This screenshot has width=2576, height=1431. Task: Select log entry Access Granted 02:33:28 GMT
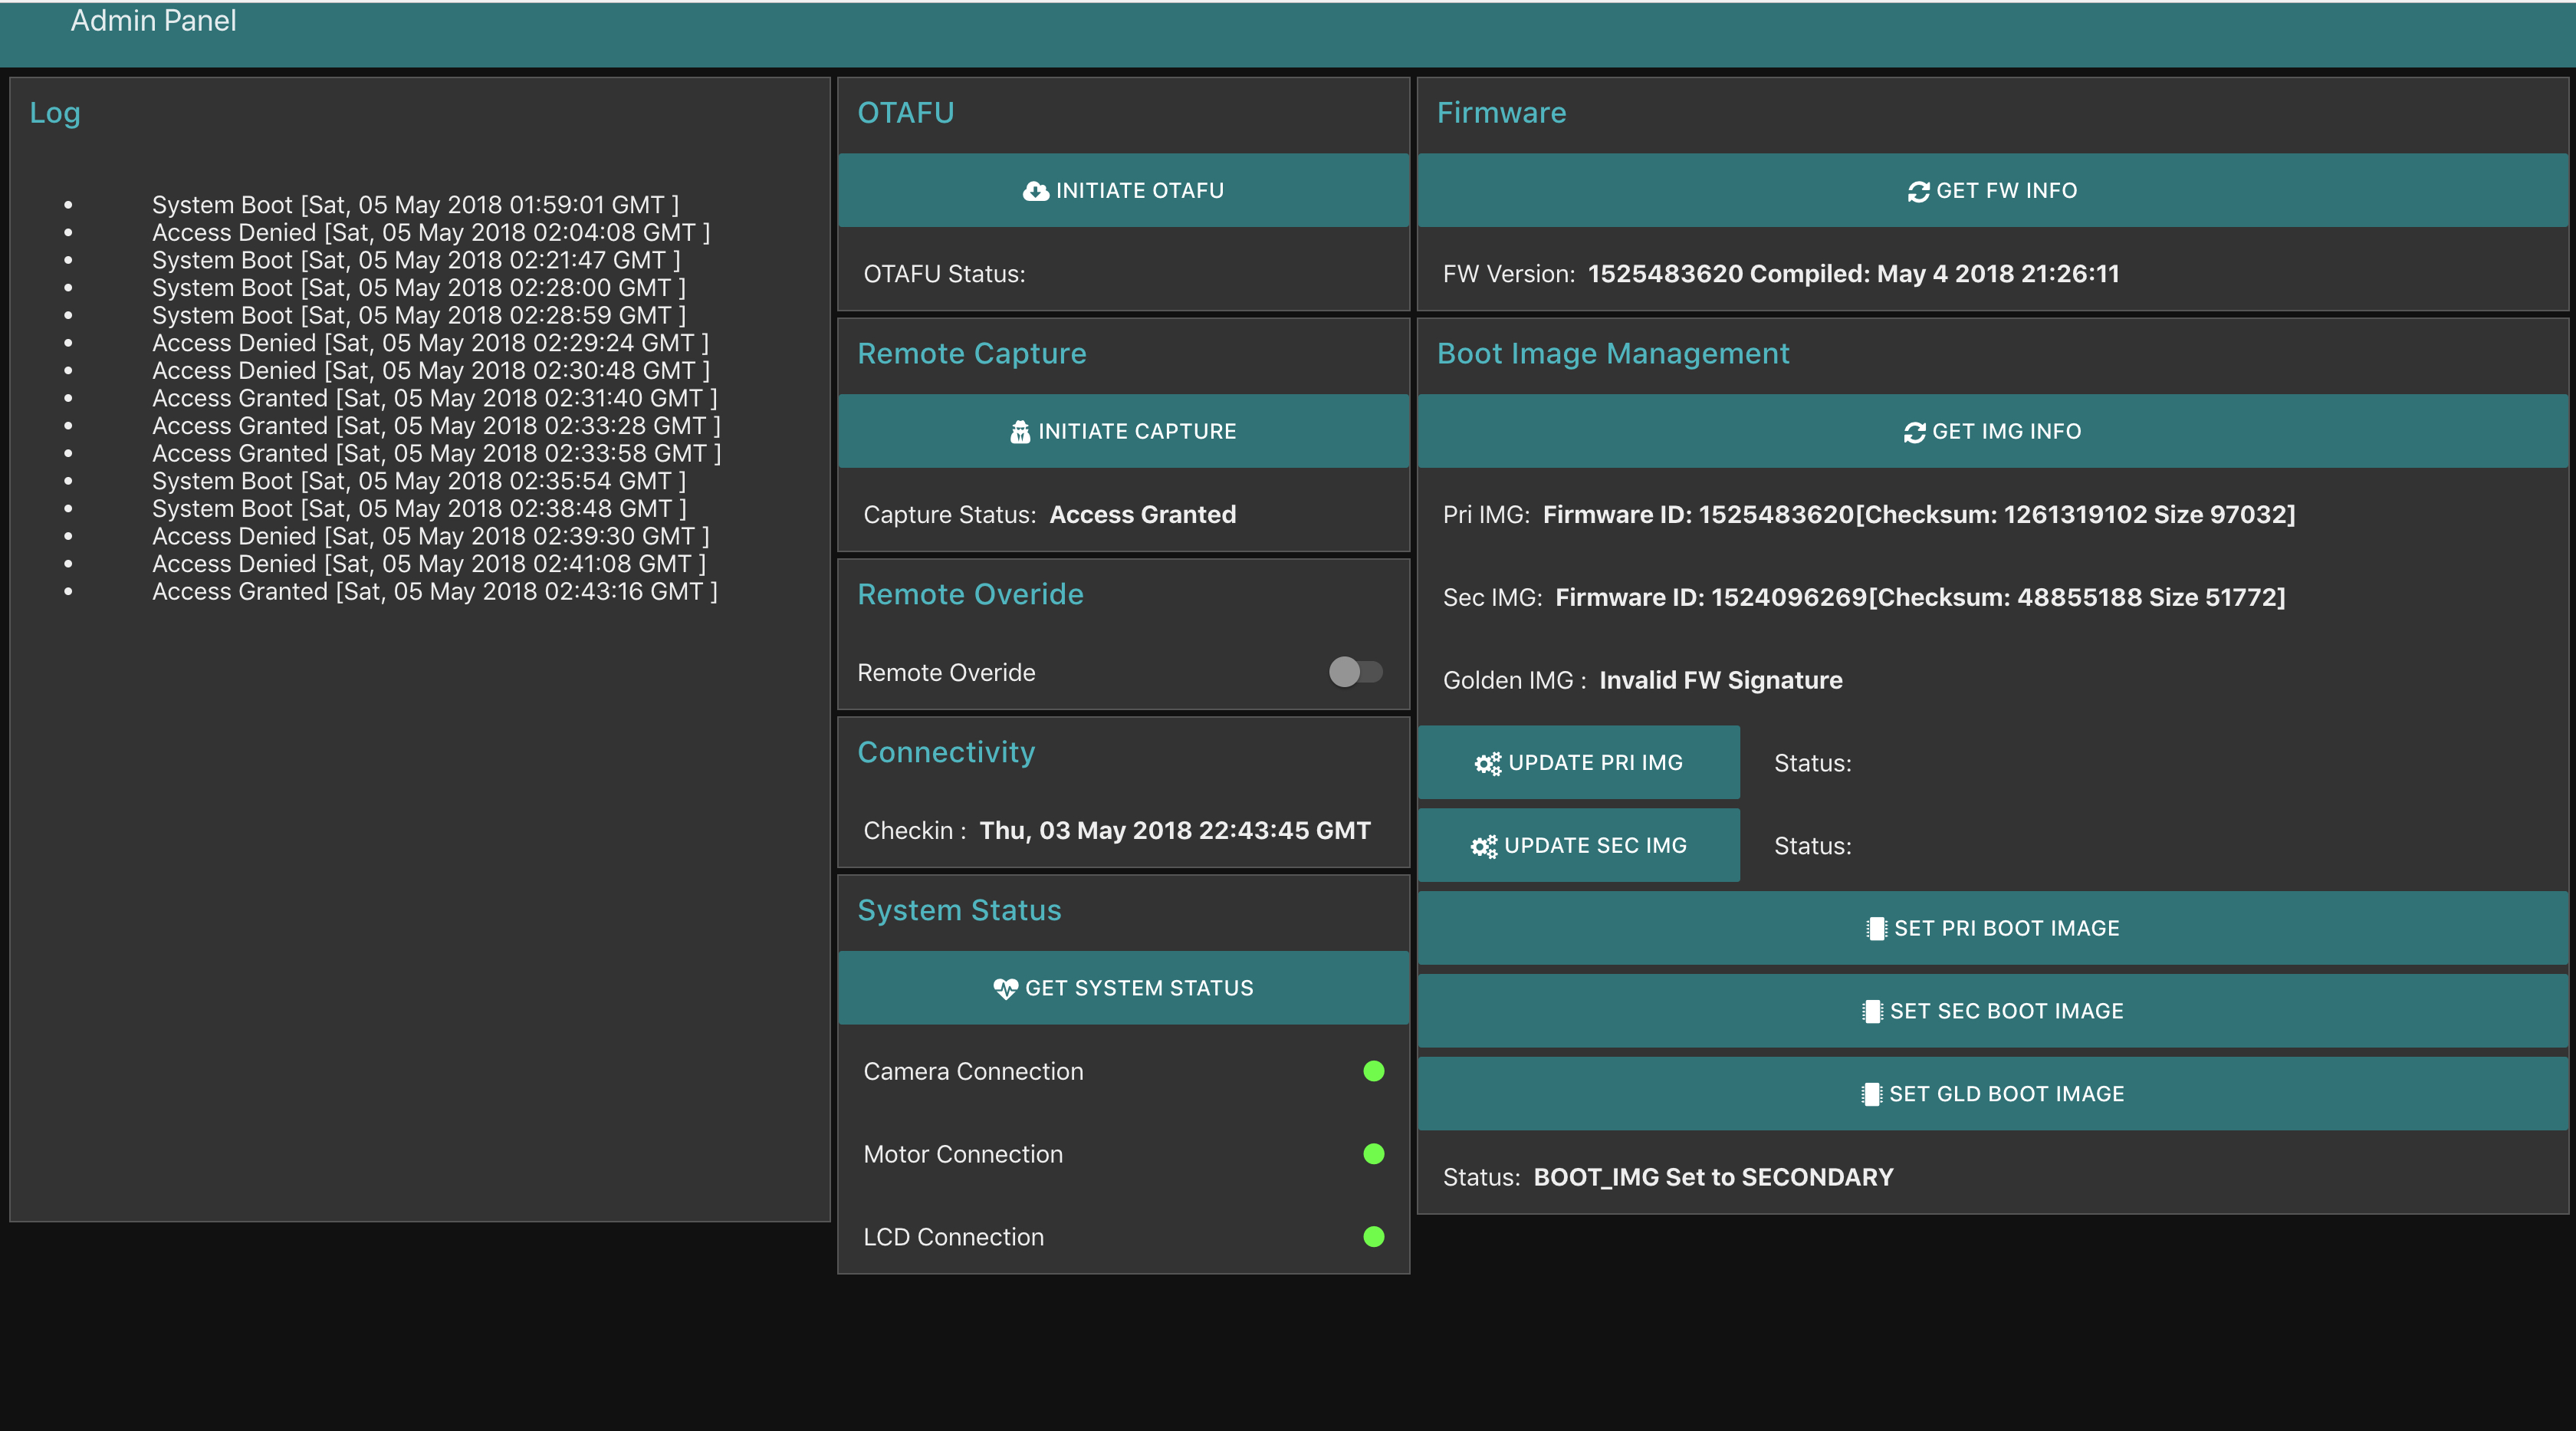(x=436, y=426)
